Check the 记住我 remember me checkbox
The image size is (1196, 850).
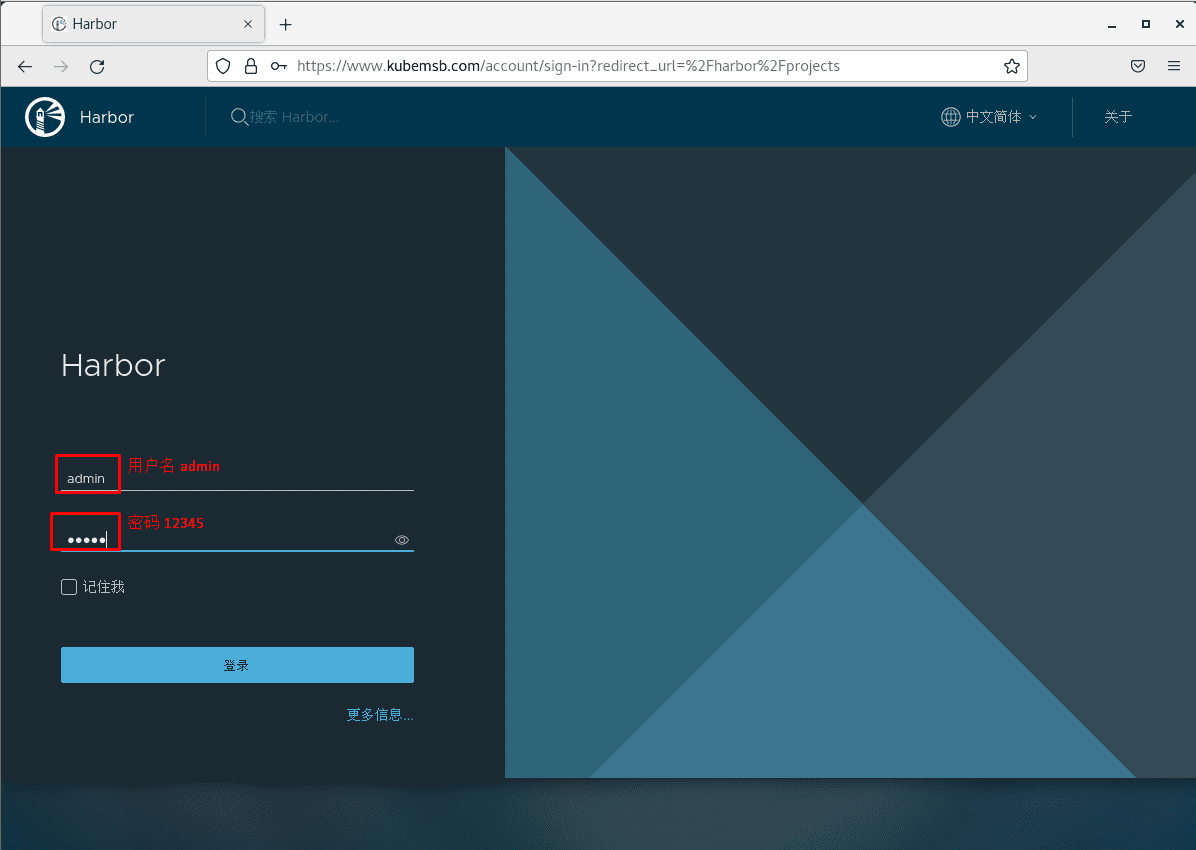click(69, 587)
